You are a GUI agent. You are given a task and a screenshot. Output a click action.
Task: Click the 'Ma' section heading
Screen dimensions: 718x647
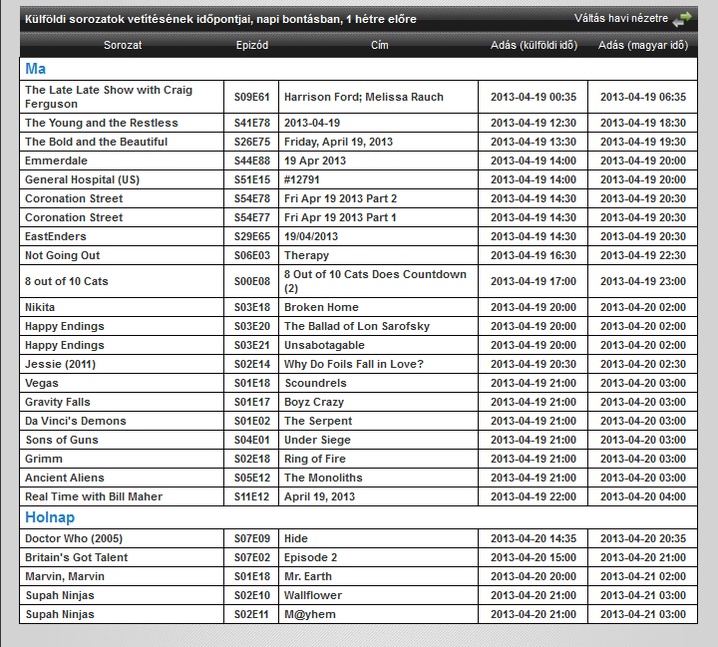pyautogui.click(x=35, y=69)
